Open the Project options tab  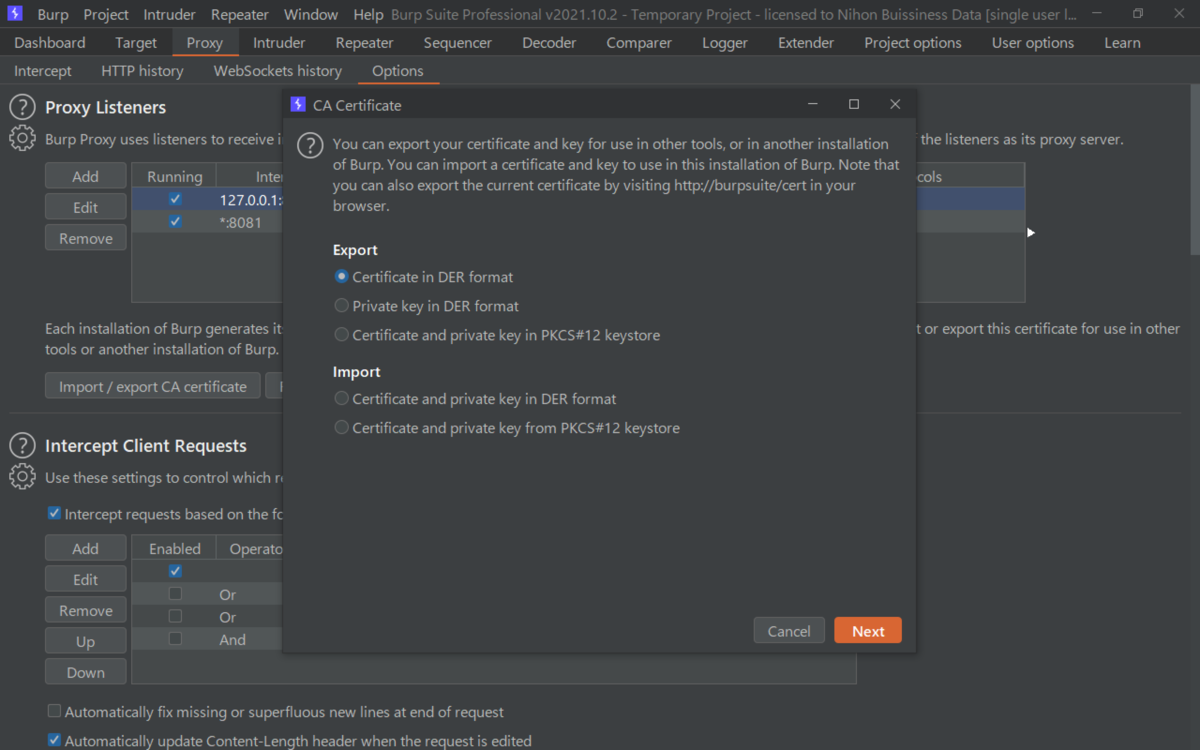(913, 43)
